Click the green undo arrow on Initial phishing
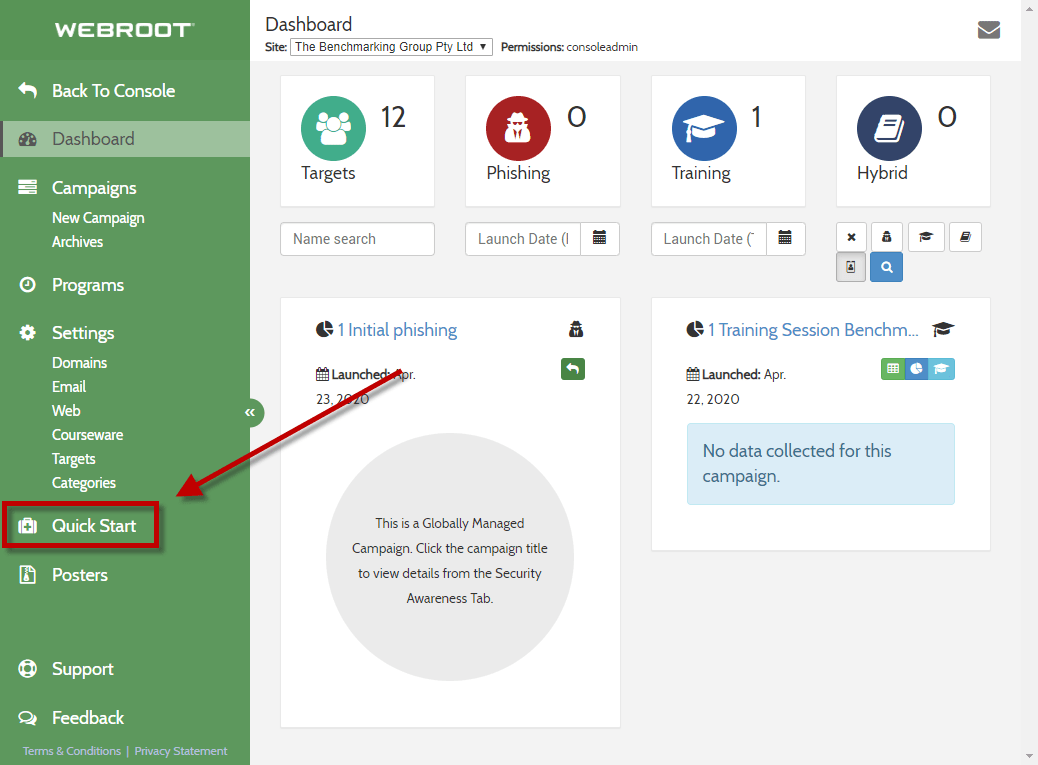This screenshot has width=1038, height=765. coord(573,369)
